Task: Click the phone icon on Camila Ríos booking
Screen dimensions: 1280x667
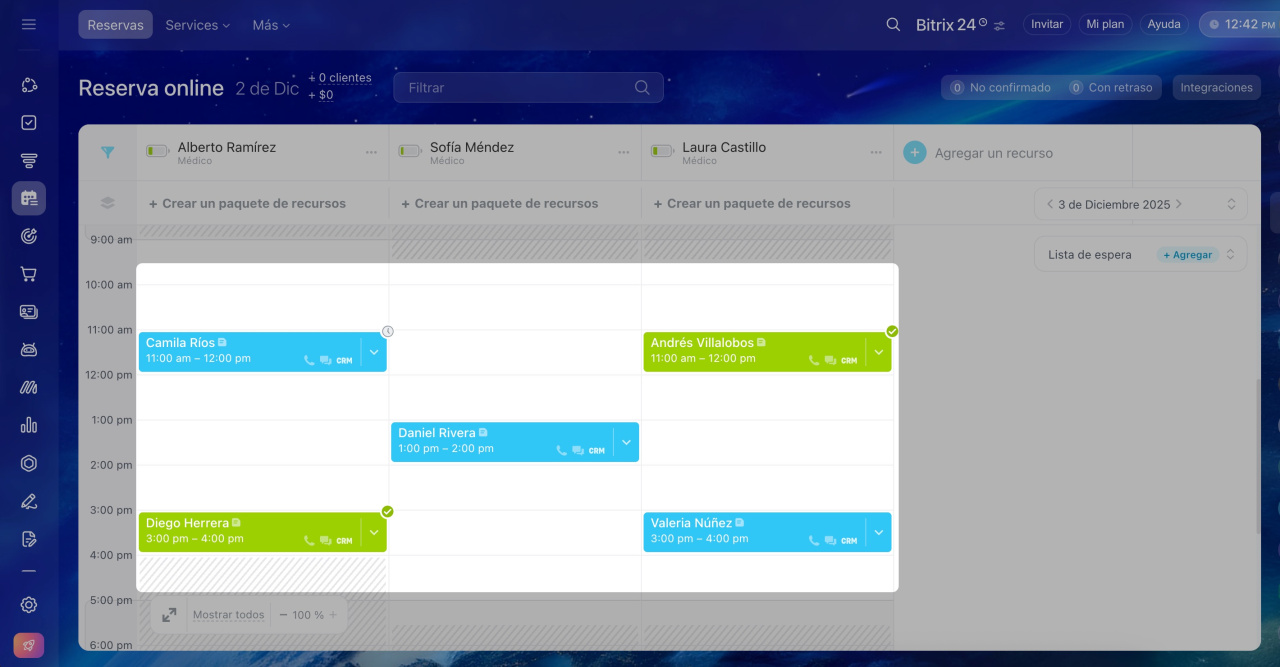Action: [309, 360]
